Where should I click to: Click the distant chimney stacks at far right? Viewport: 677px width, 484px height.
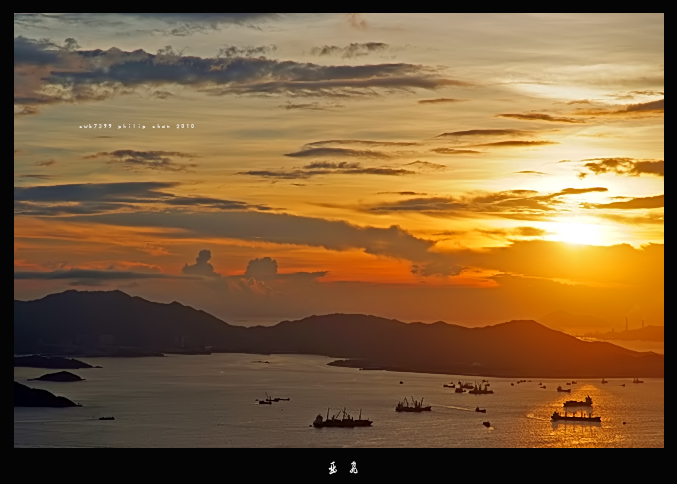click(x=628, y=325)
